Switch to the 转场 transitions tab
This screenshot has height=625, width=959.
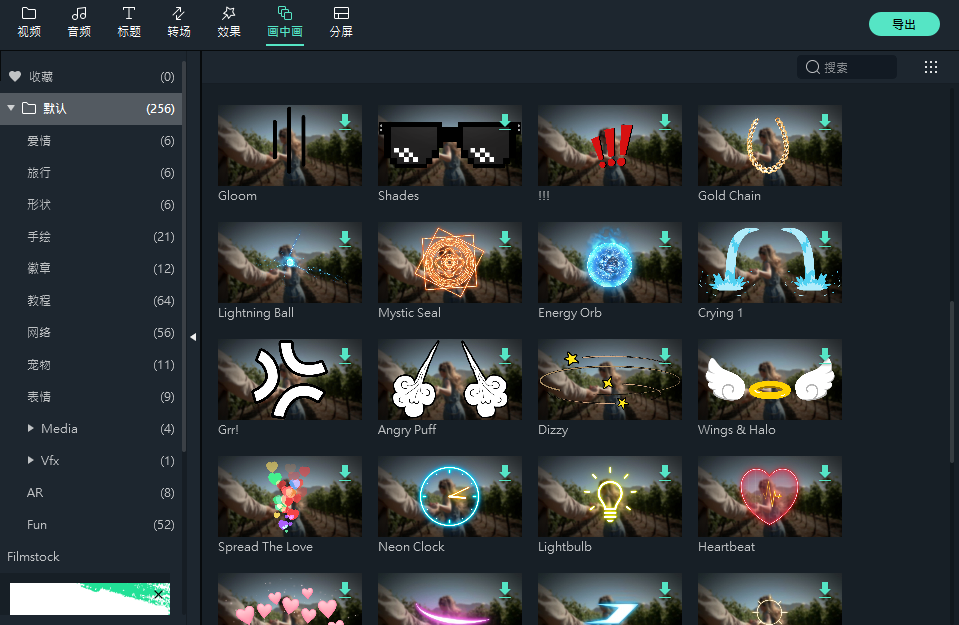click(x=179, y=23)
